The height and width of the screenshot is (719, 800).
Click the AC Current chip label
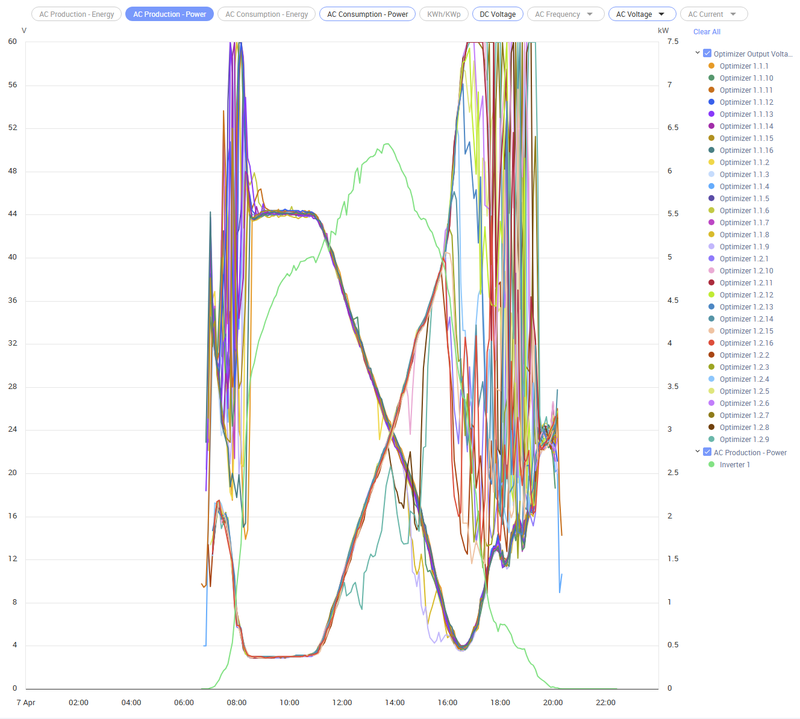(705, 14)
